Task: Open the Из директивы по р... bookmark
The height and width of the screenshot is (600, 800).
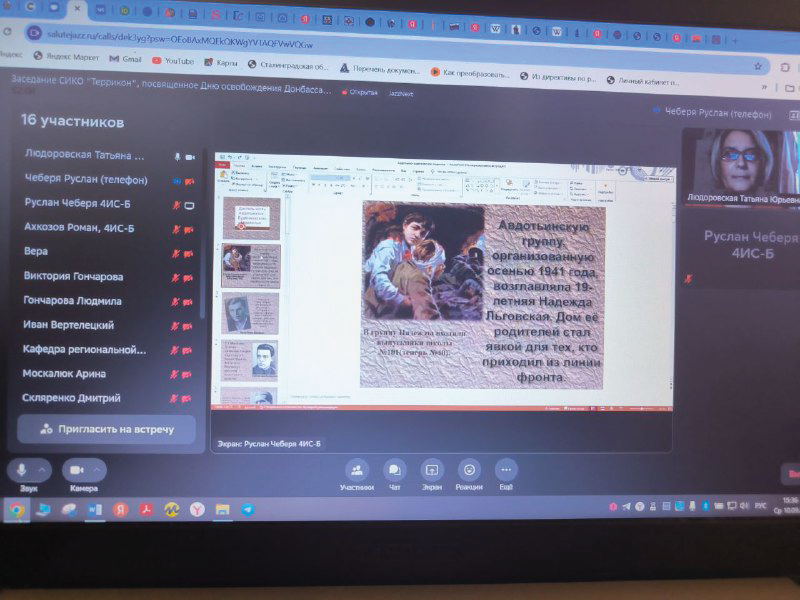Action: pos(558,77)
